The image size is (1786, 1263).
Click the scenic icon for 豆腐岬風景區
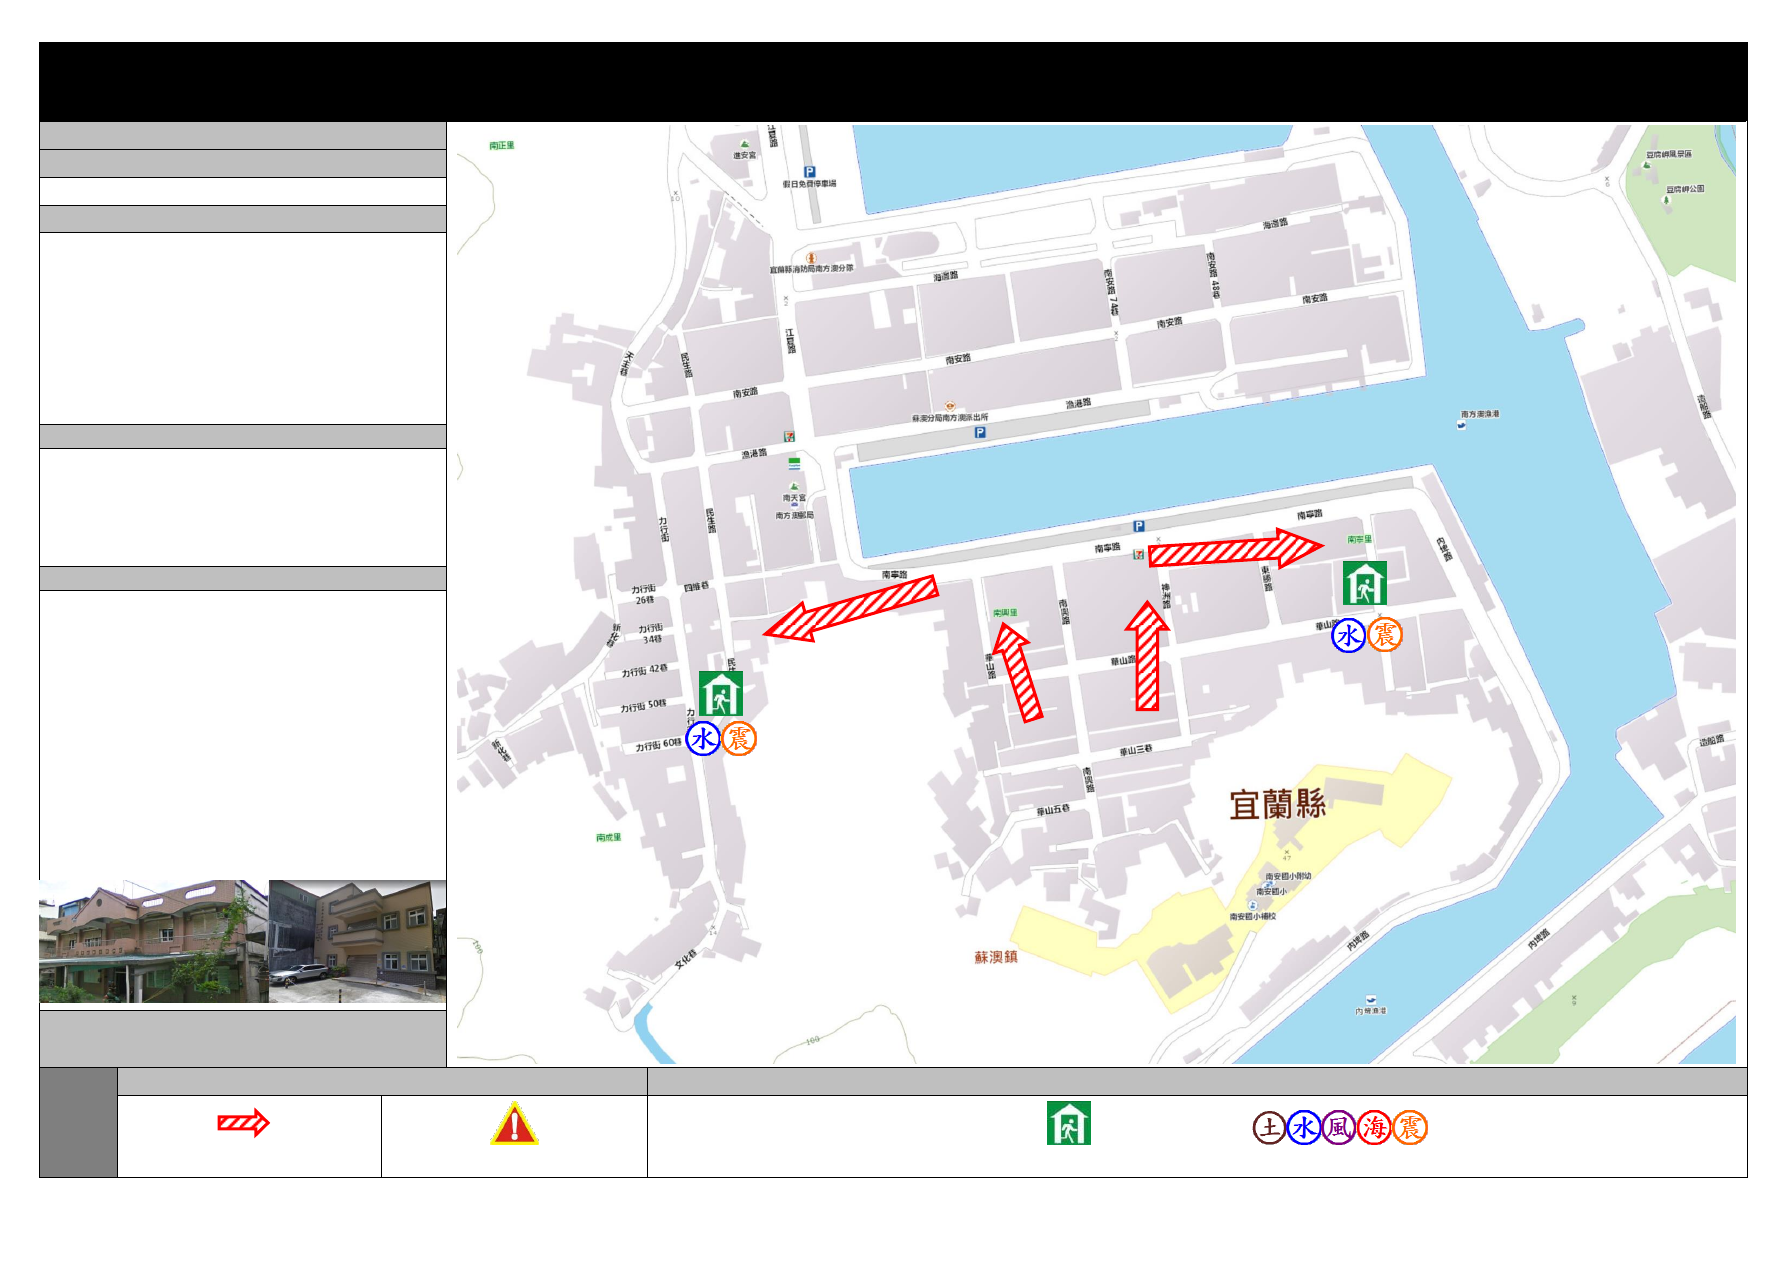pos(1647,164)
